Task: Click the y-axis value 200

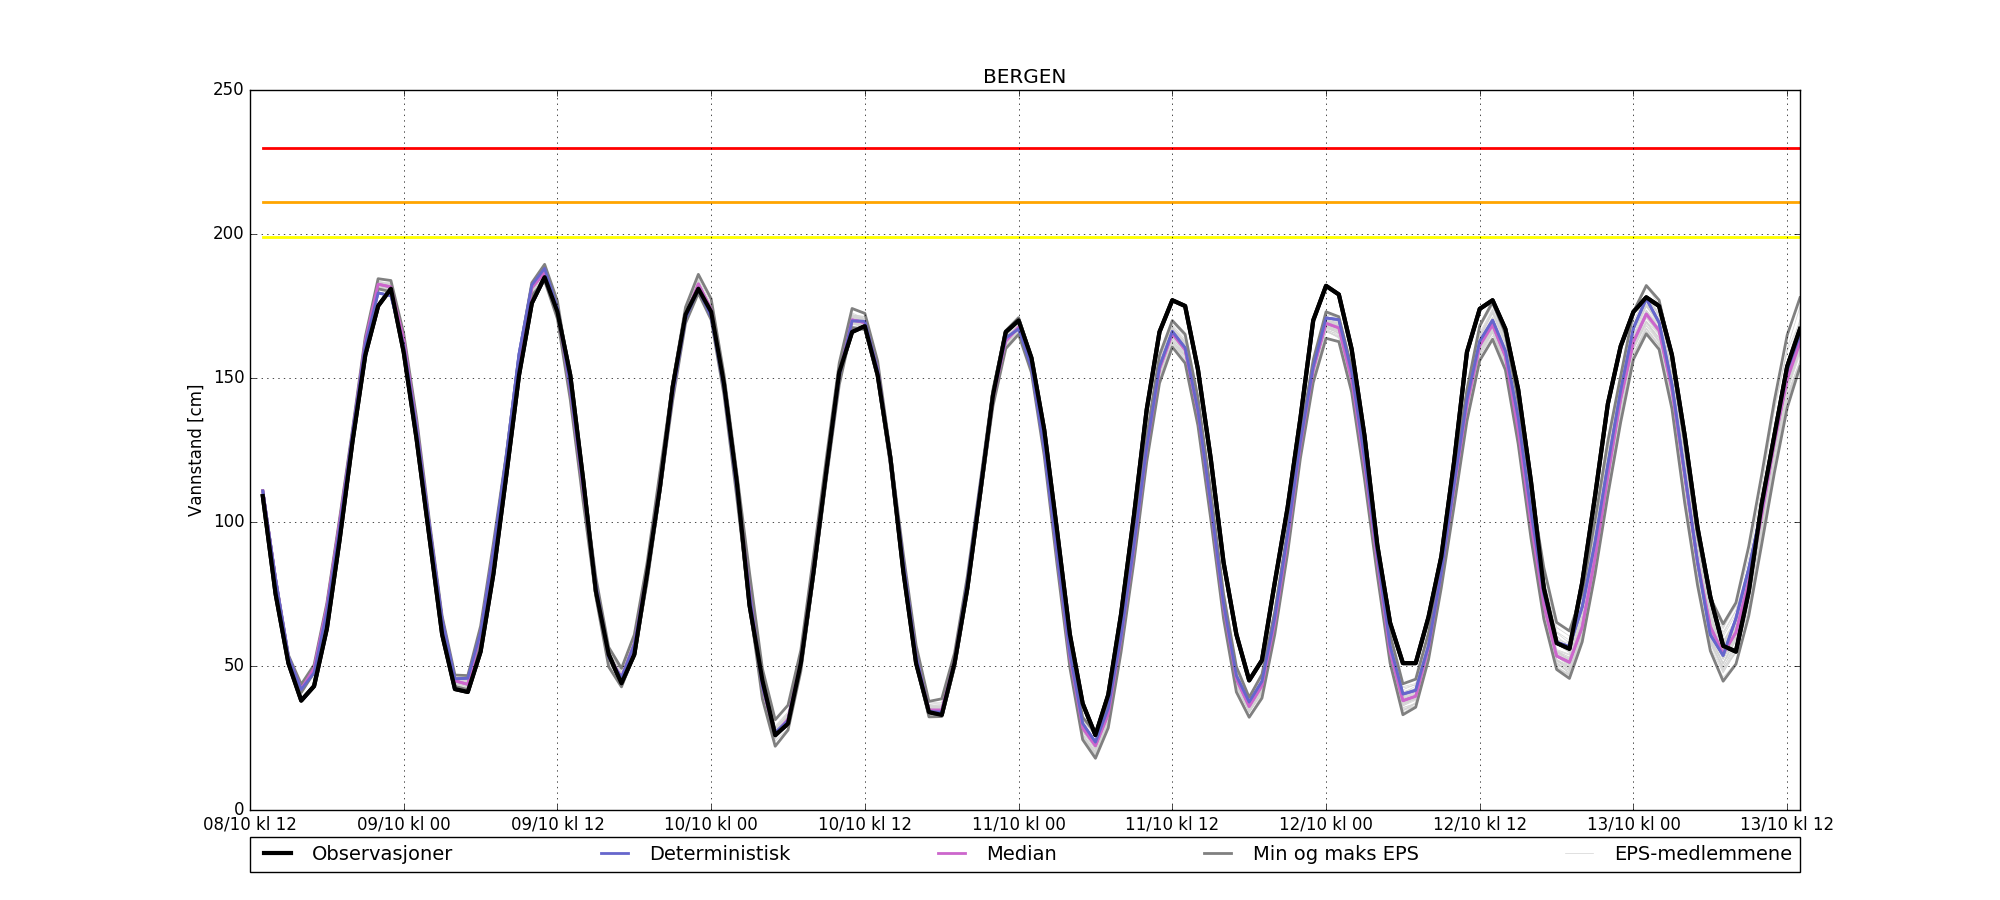Action: [228, 234]
